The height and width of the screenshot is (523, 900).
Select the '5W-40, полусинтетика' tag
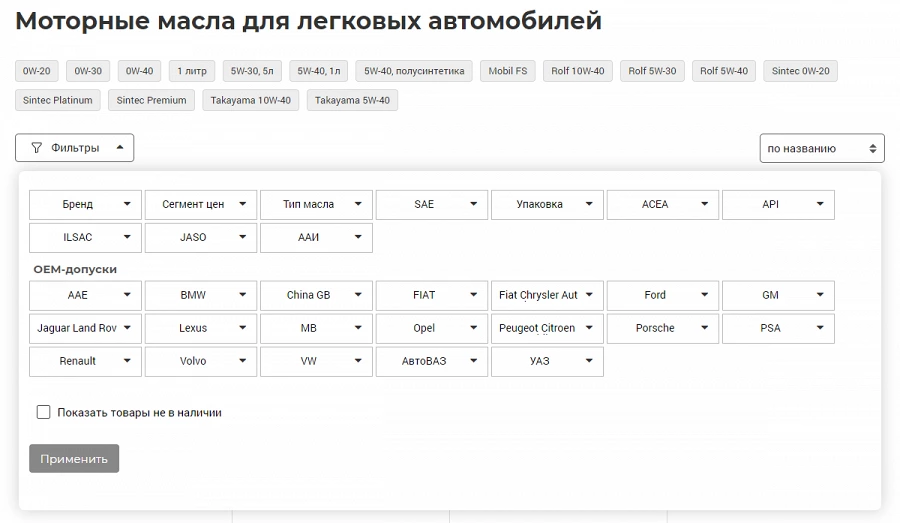(414, 71)
